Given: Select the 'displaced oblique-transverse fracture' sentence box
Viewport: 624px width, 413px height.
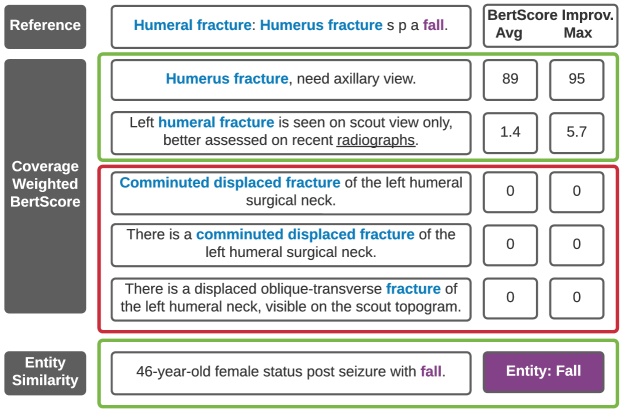Looking at the screenshot, I should tap(291, 299).
